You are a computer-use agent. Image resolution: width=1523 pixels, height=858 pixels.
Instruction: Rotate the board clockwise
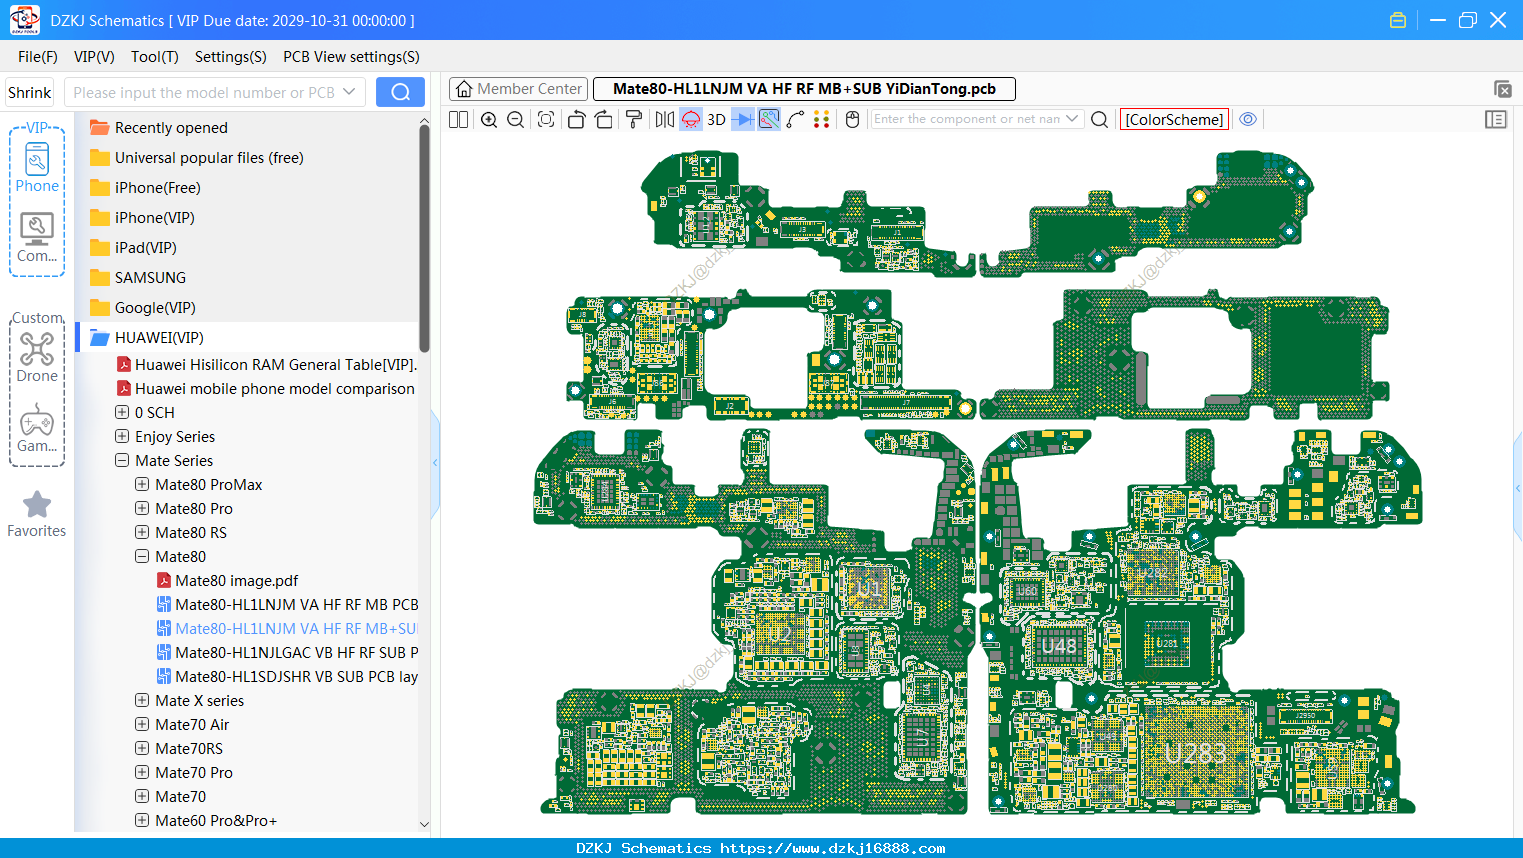pyautogui.click(x=604, y=120)
